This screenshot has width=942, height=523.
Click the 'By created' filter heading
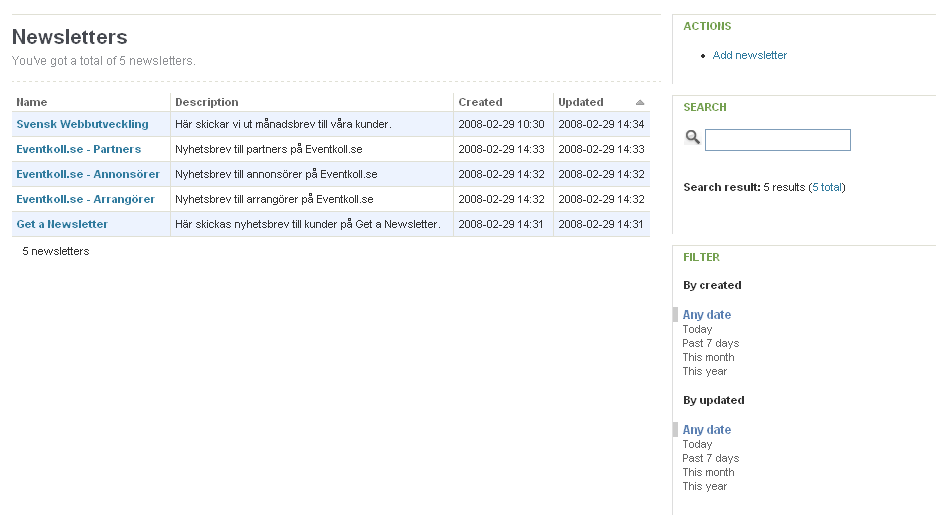pos(712,285)
